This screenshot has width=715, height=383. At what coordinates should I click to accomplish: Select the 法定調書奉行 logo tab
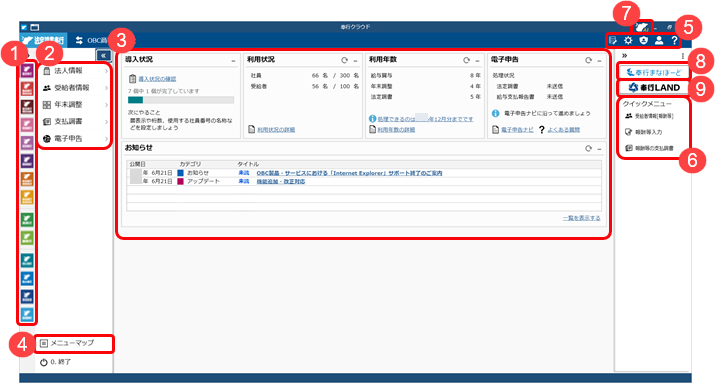(x=43, y=40)
